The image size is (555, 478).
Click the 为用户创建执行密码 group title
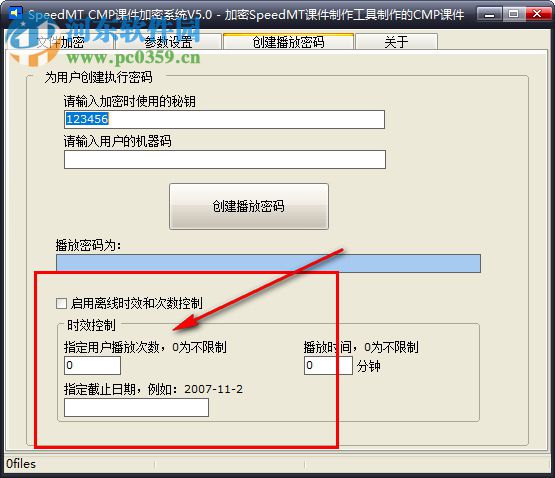coord(98,77)
